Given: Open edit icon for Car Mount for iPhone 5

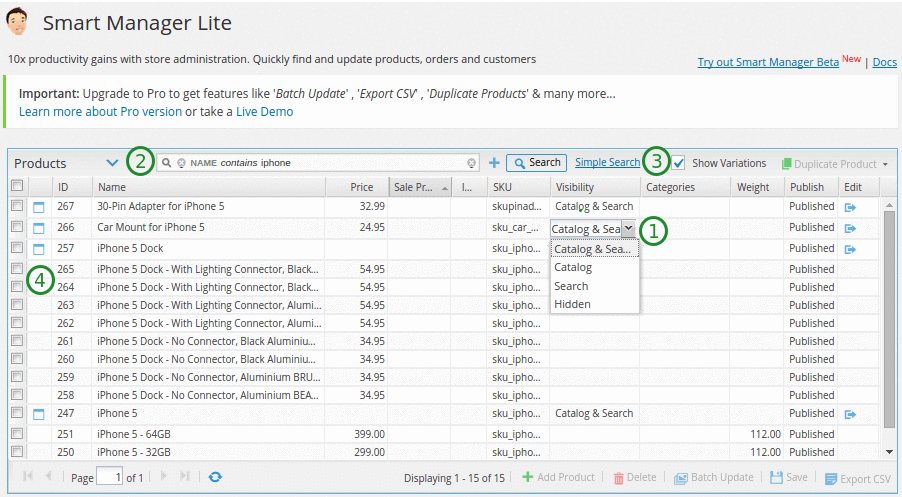Looking at the screenshot, I should (850, 228).
